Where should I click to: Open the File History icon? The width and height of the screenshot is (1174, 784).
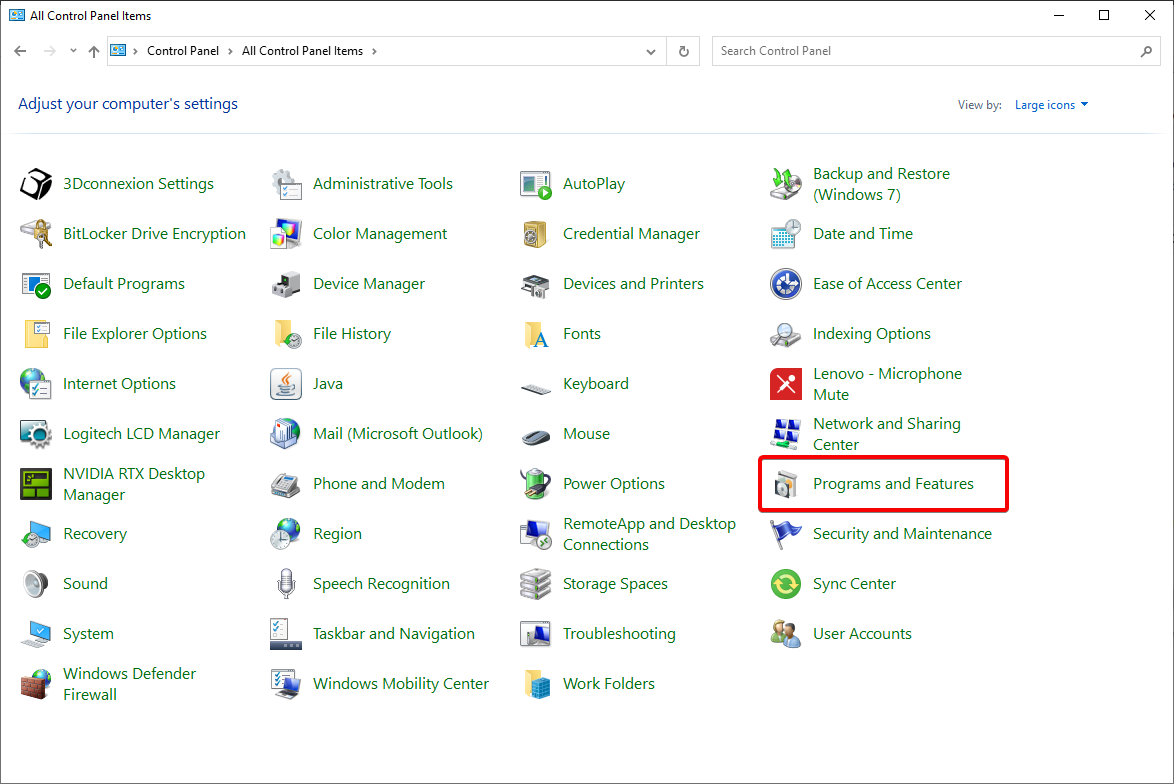click(x=286, y=334)
